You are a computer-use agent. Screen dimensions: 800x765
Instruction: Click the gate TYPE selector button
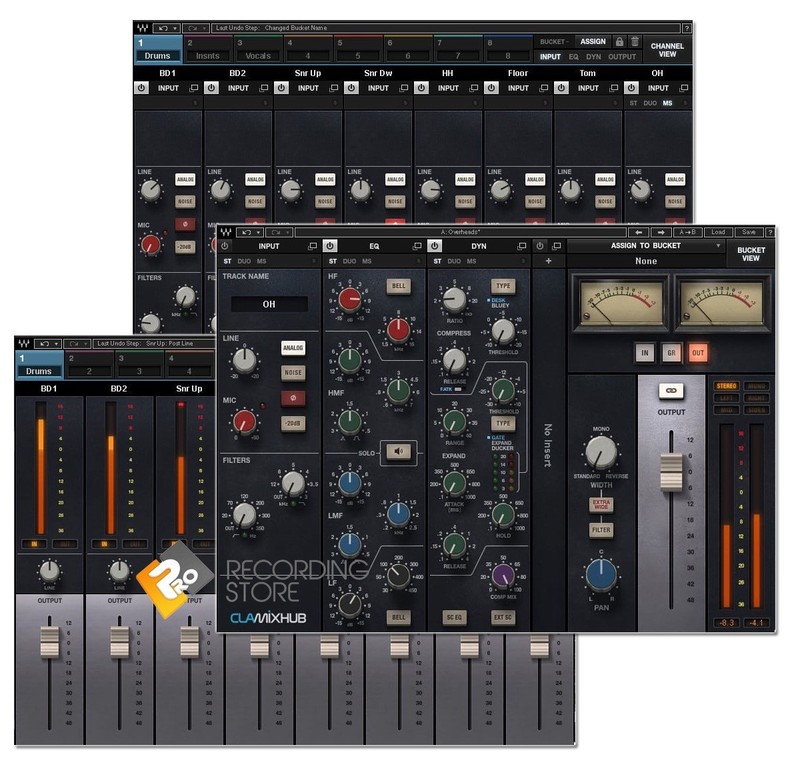(503, 423)
